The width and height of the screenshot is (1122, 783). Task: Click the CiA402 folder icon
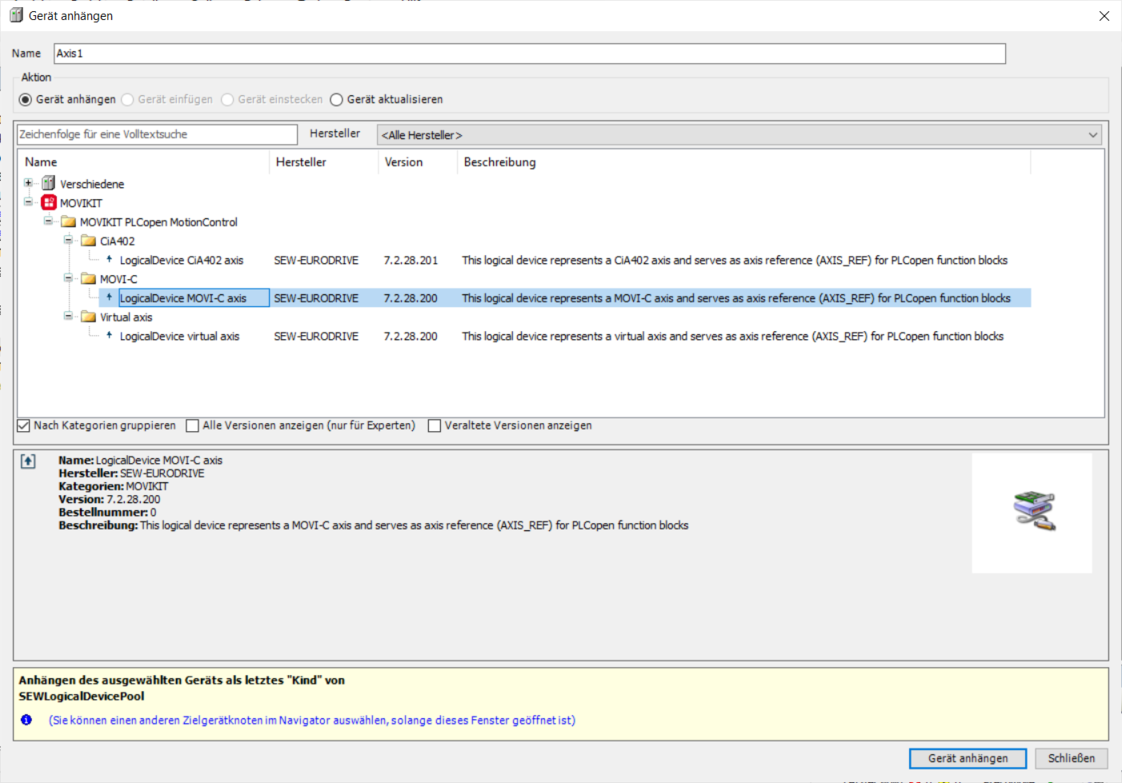pyautogui.click(x=88, y=241)
